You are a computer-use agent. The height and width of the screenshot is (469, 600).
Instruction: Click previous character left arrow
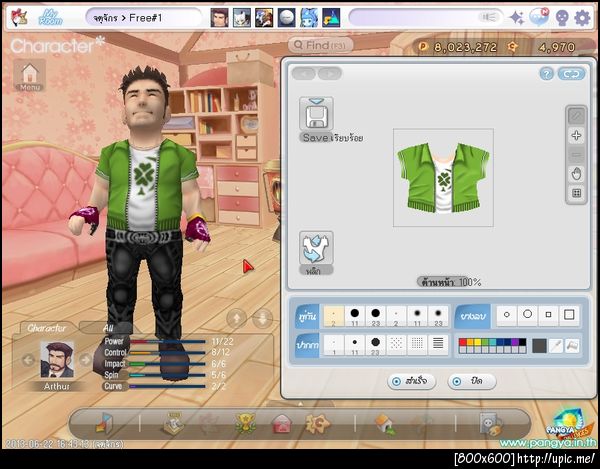click(x=28, y=360)
